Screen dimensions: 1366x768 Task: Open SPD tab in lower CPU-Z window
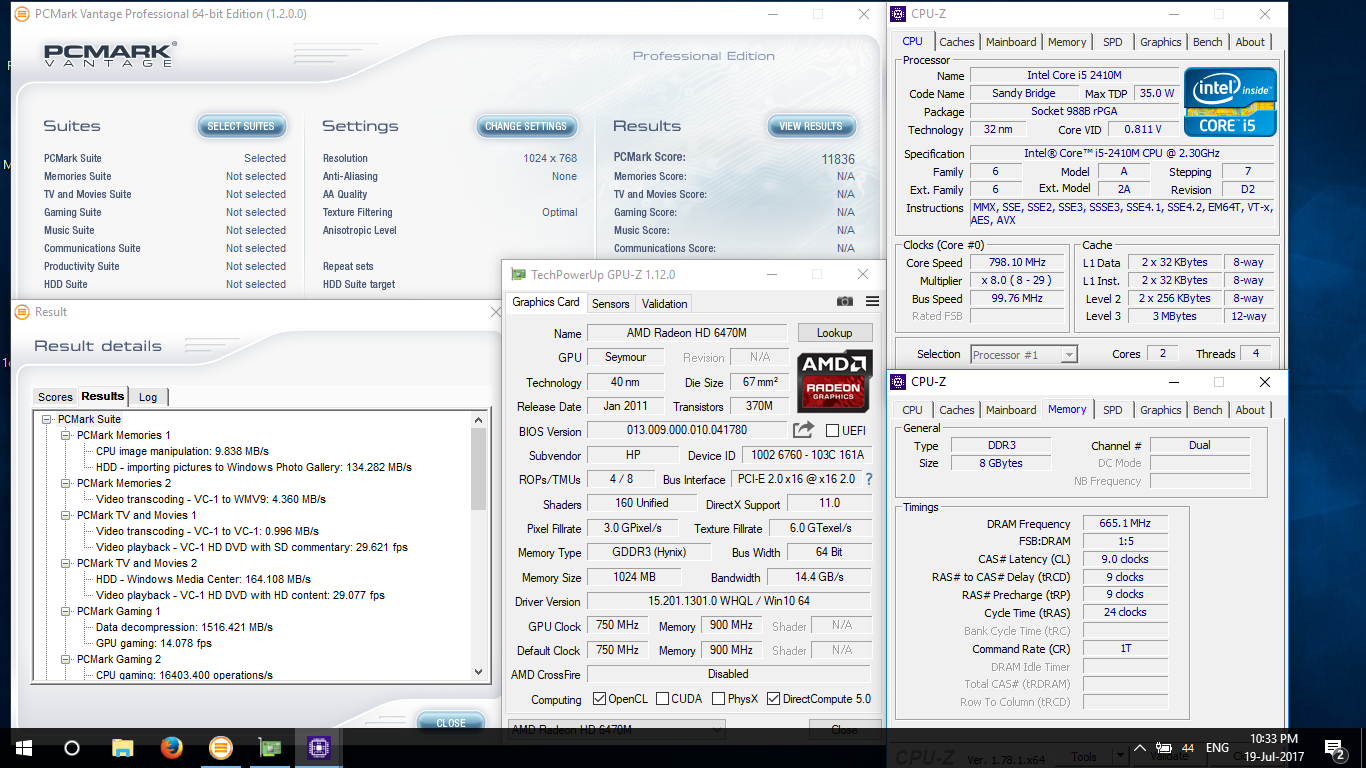[x=1113, y=410]
